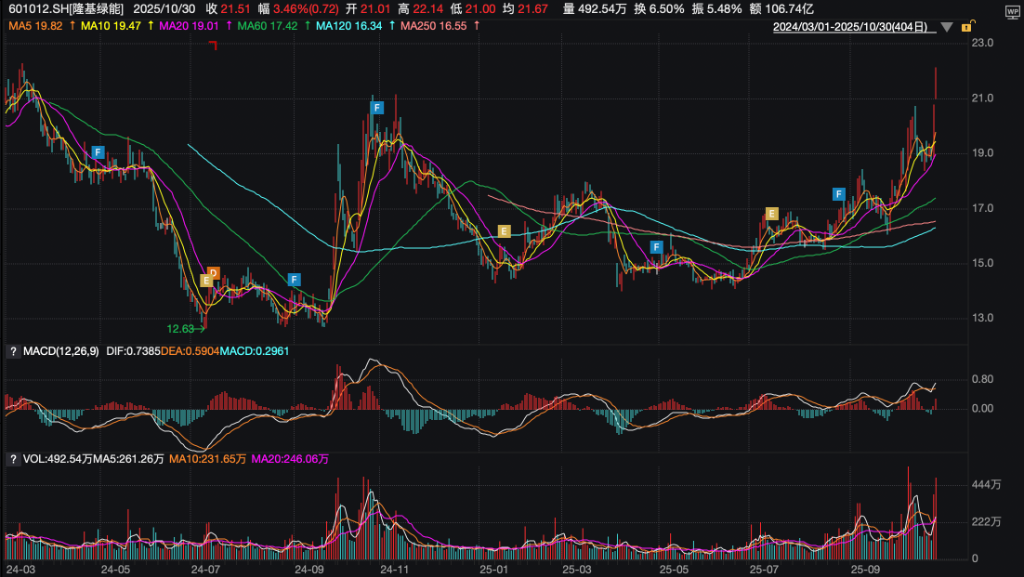Click the closing price 收 21.51
This screenshot has width=1024, height=577.
(228, 9)
